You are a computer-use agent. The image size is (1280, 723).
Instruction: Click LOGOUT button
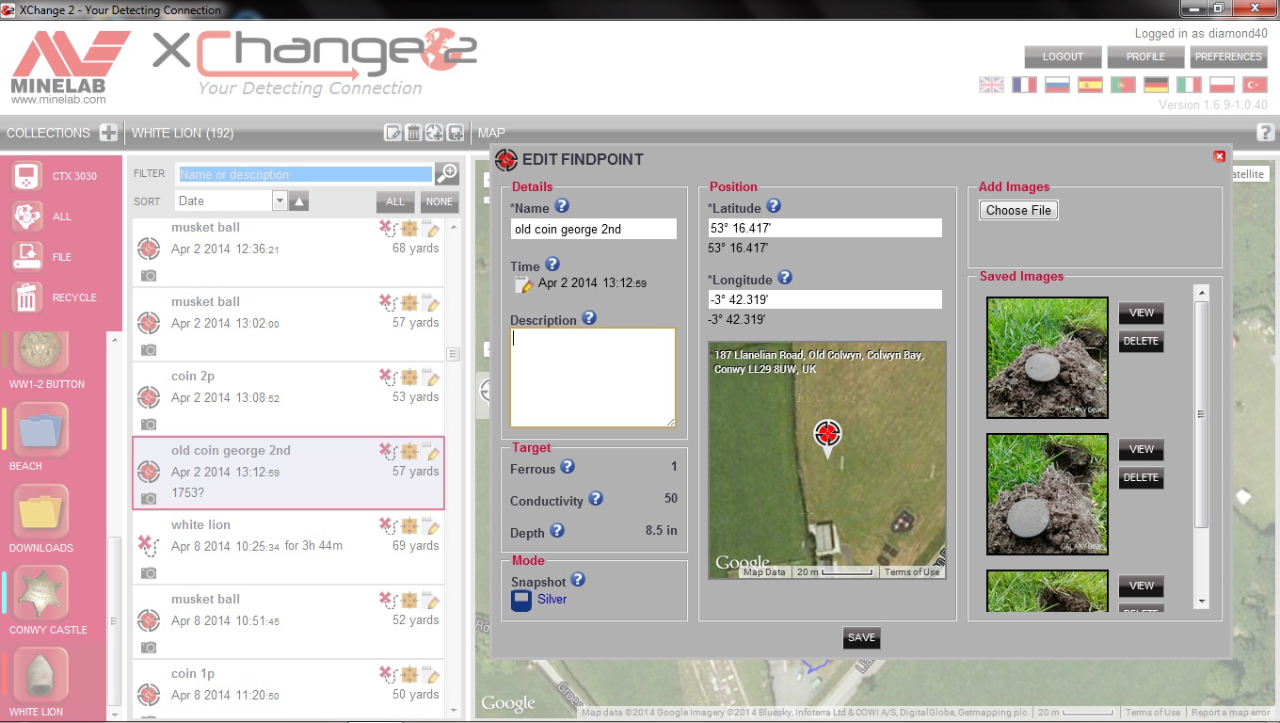[1063, 57]
